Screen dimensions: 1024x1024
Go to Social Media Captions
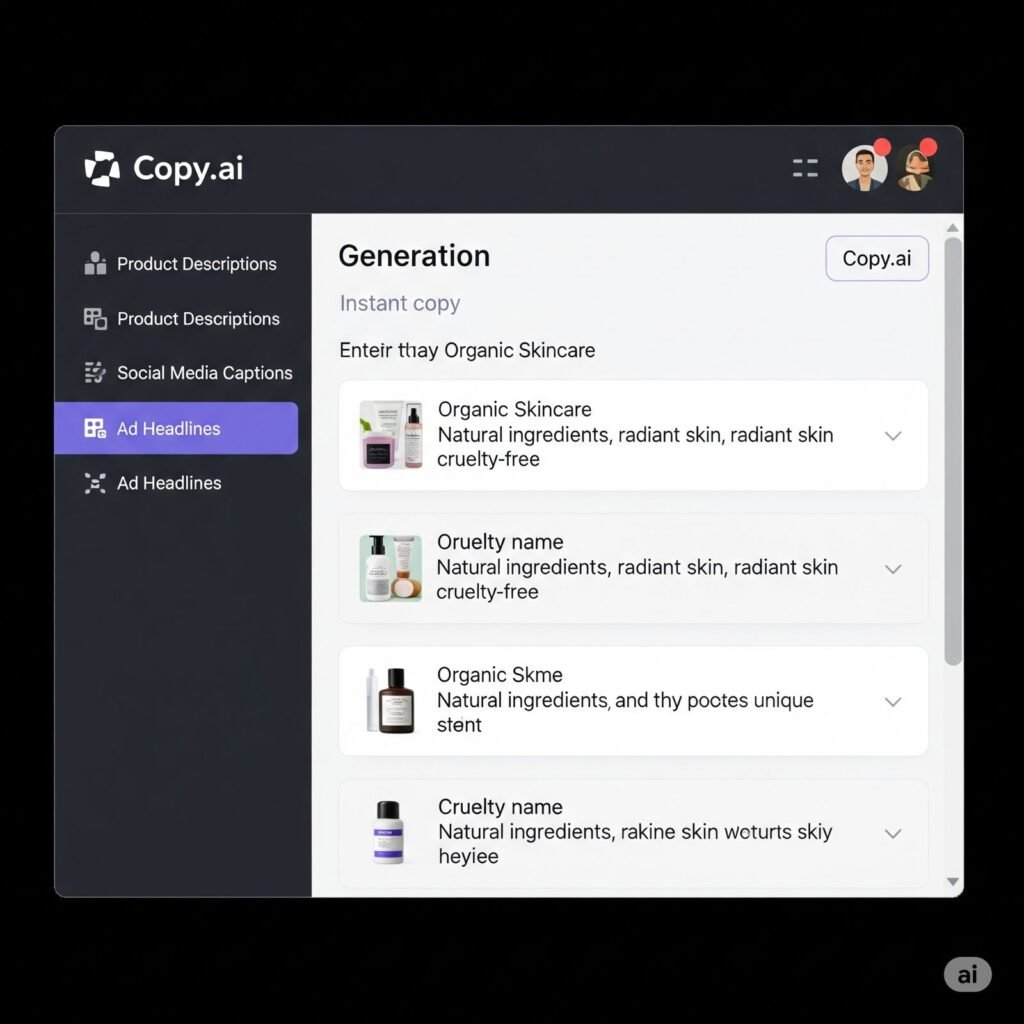pyautogui.click(x=188, y=373)
